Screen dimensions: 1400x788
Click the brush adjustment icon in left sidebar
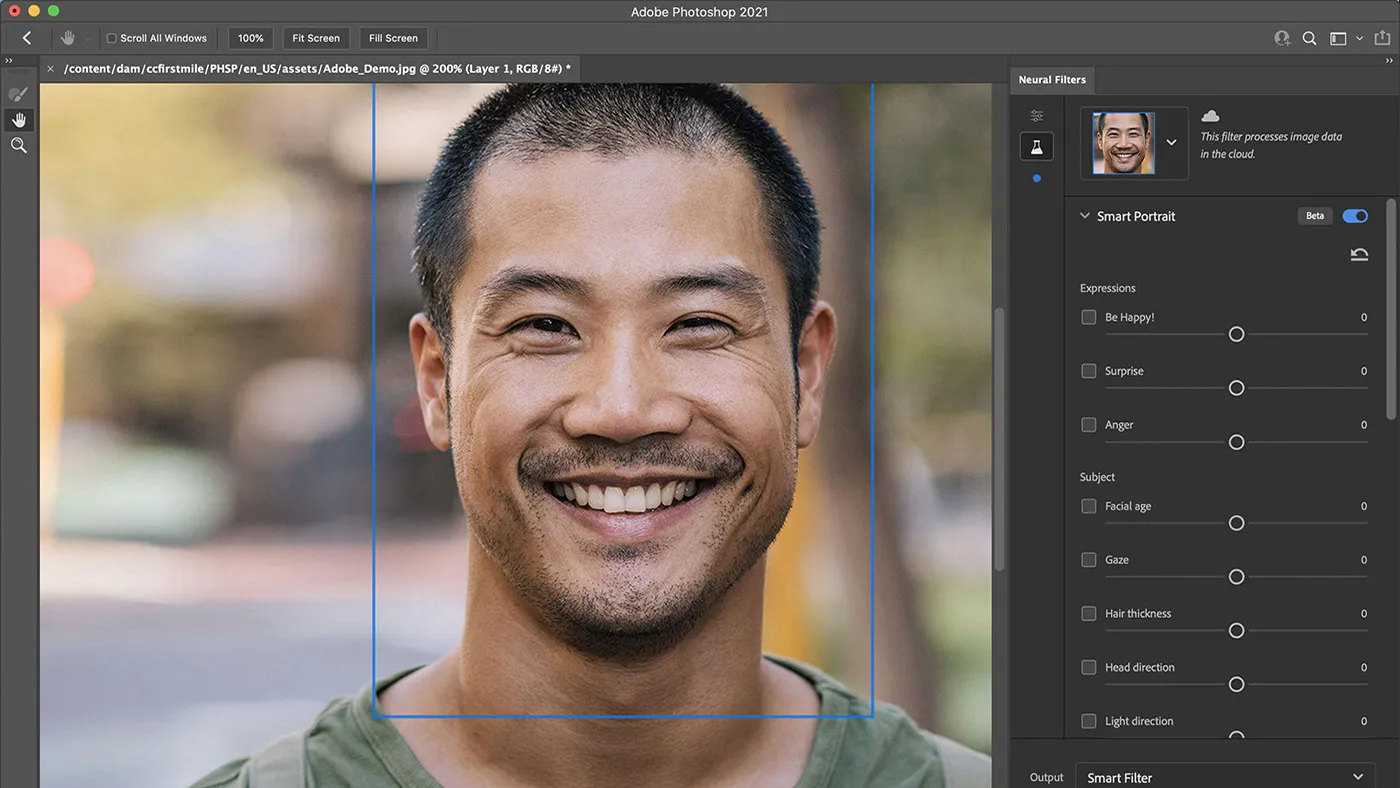coord(18,93)
